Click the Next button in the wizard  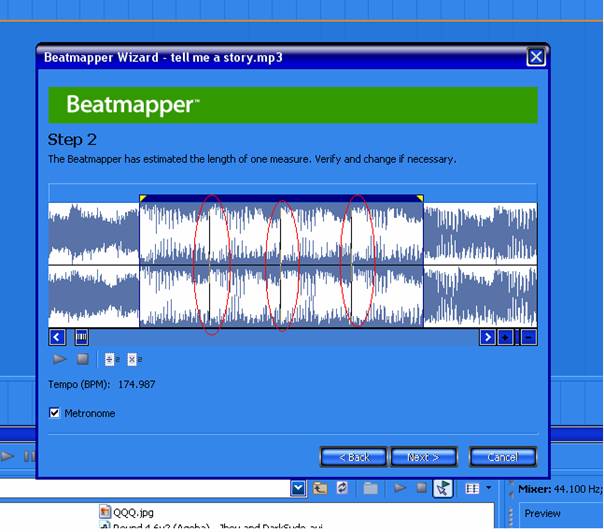pos(423,457)
